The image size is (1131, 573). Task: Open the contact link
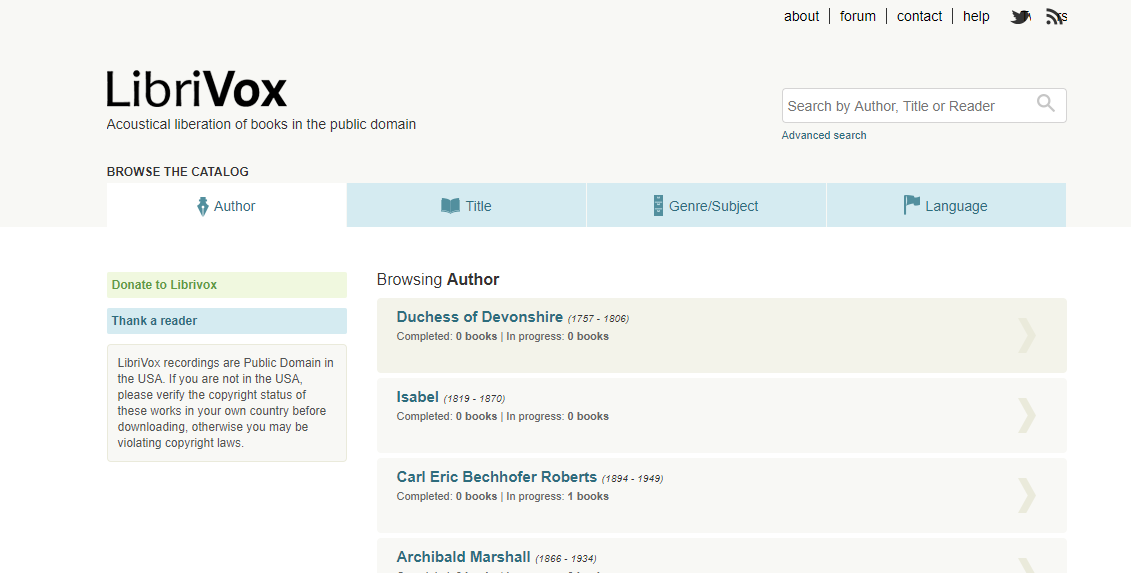[x=919, y=17]
